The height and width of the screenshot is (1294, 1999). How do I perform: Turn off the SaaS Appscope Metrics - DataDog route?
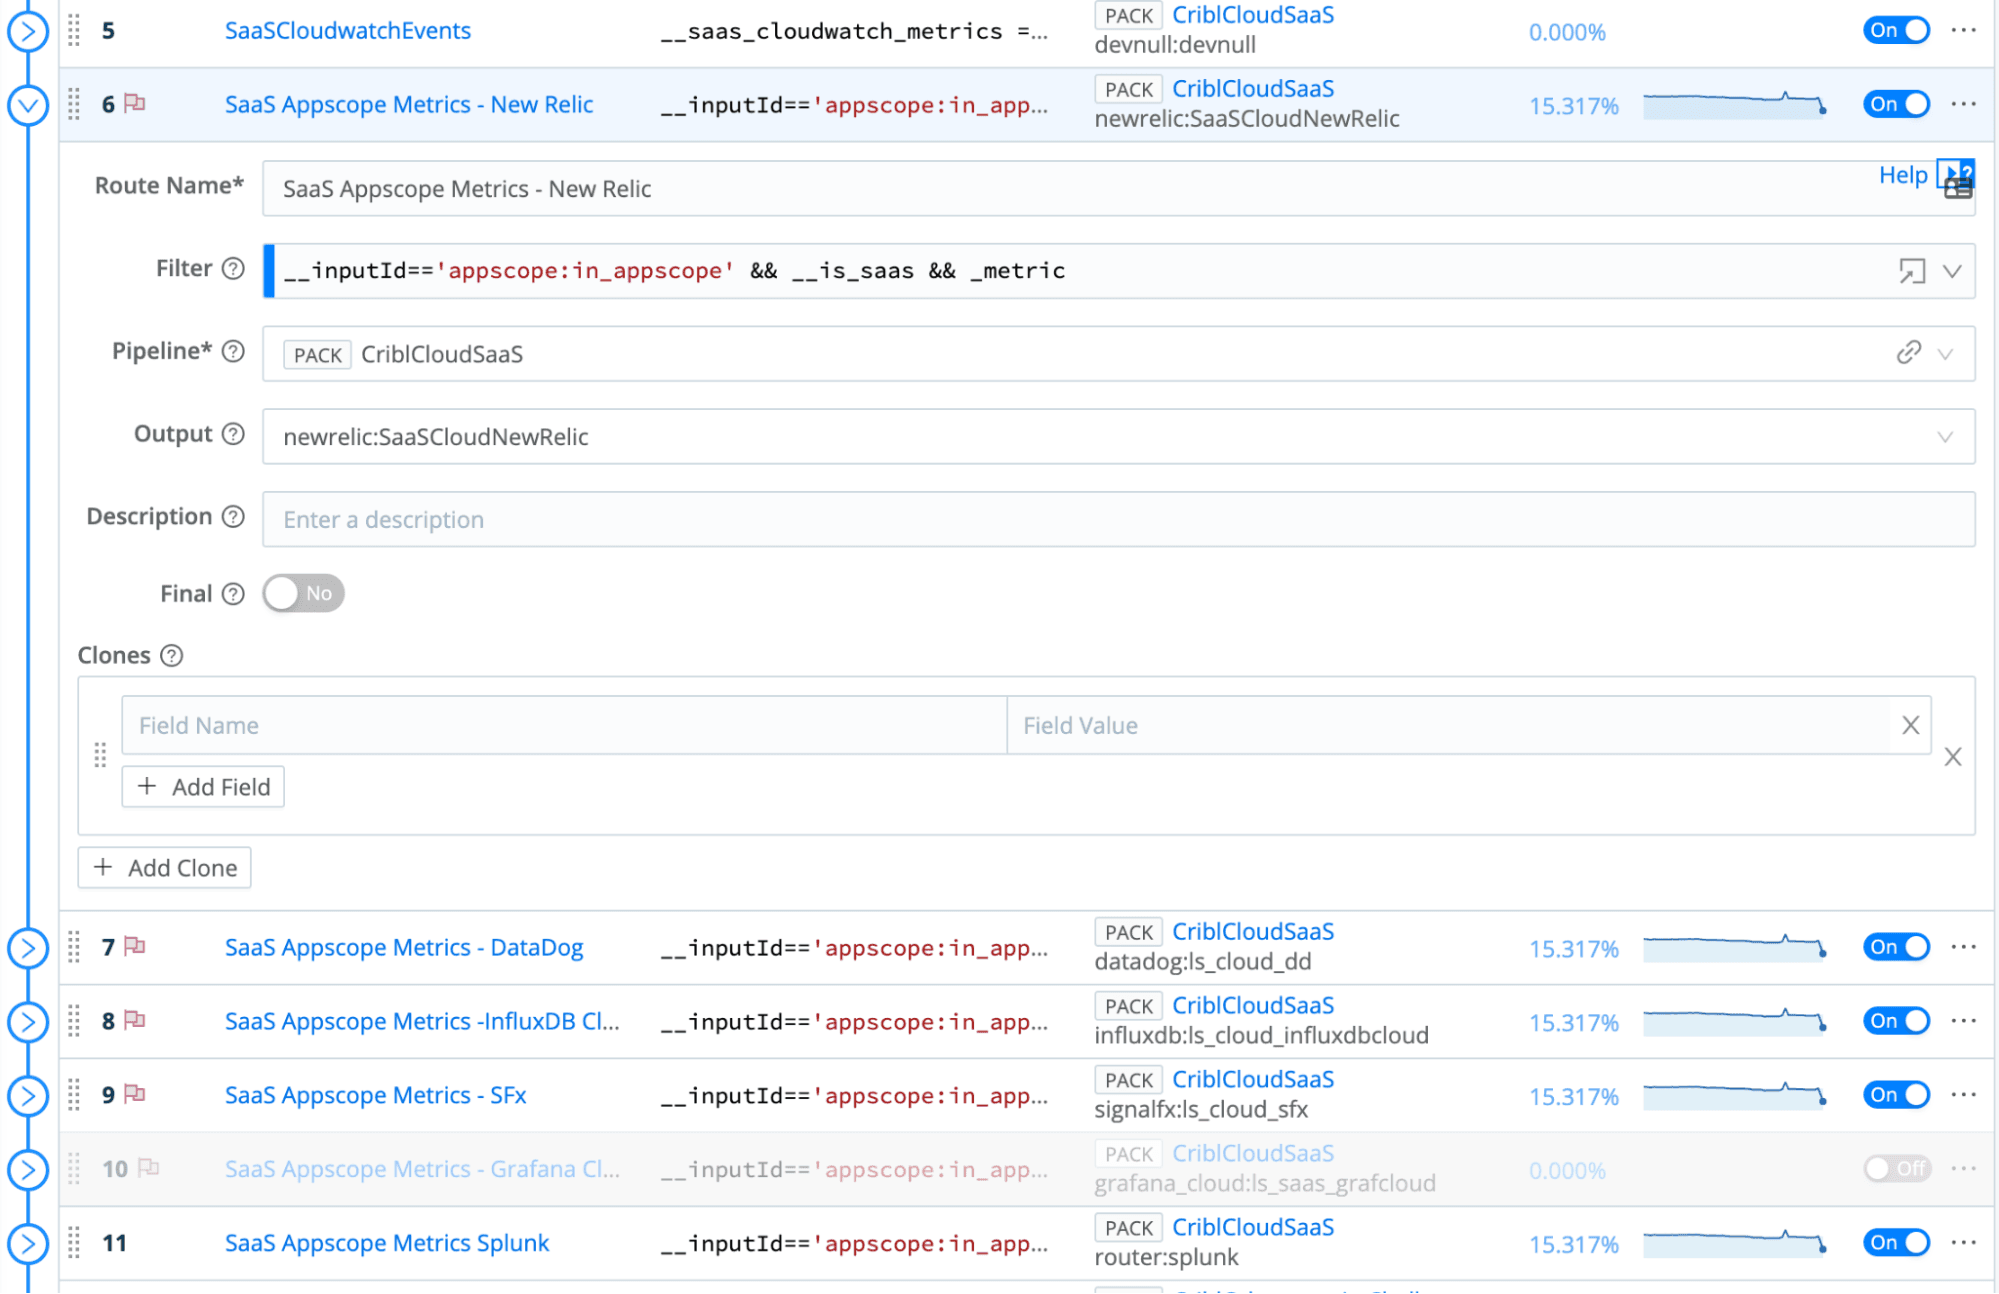(1895, 947)
